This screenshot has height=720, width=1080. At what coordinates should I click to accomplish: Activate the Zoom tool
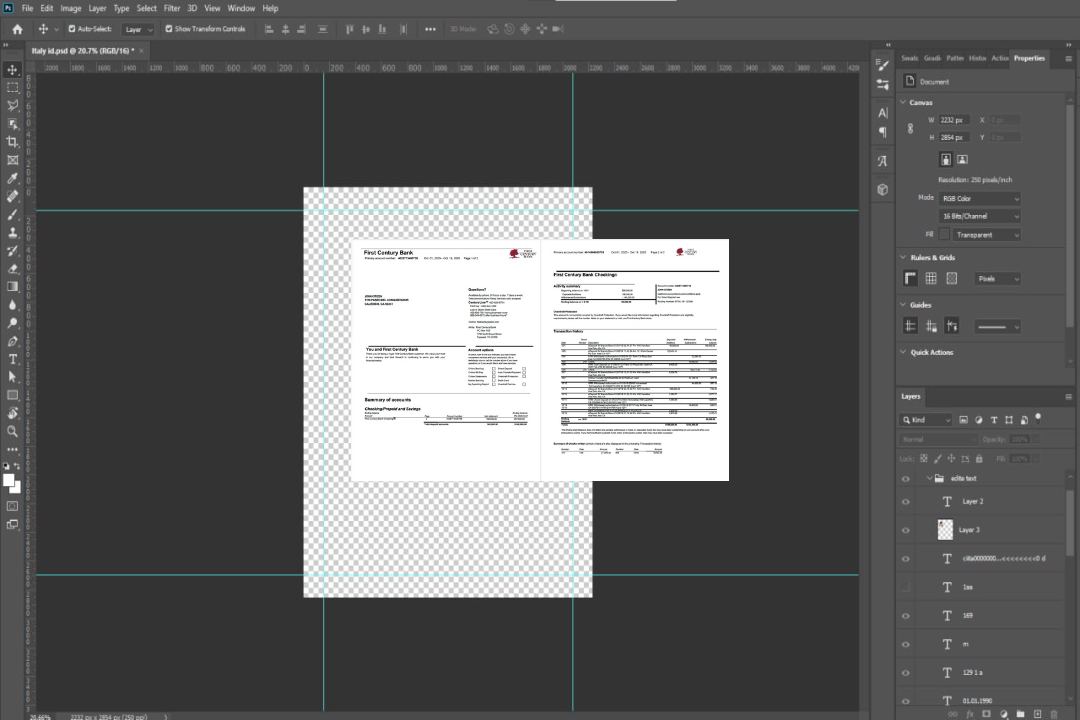tap(13, 431)
